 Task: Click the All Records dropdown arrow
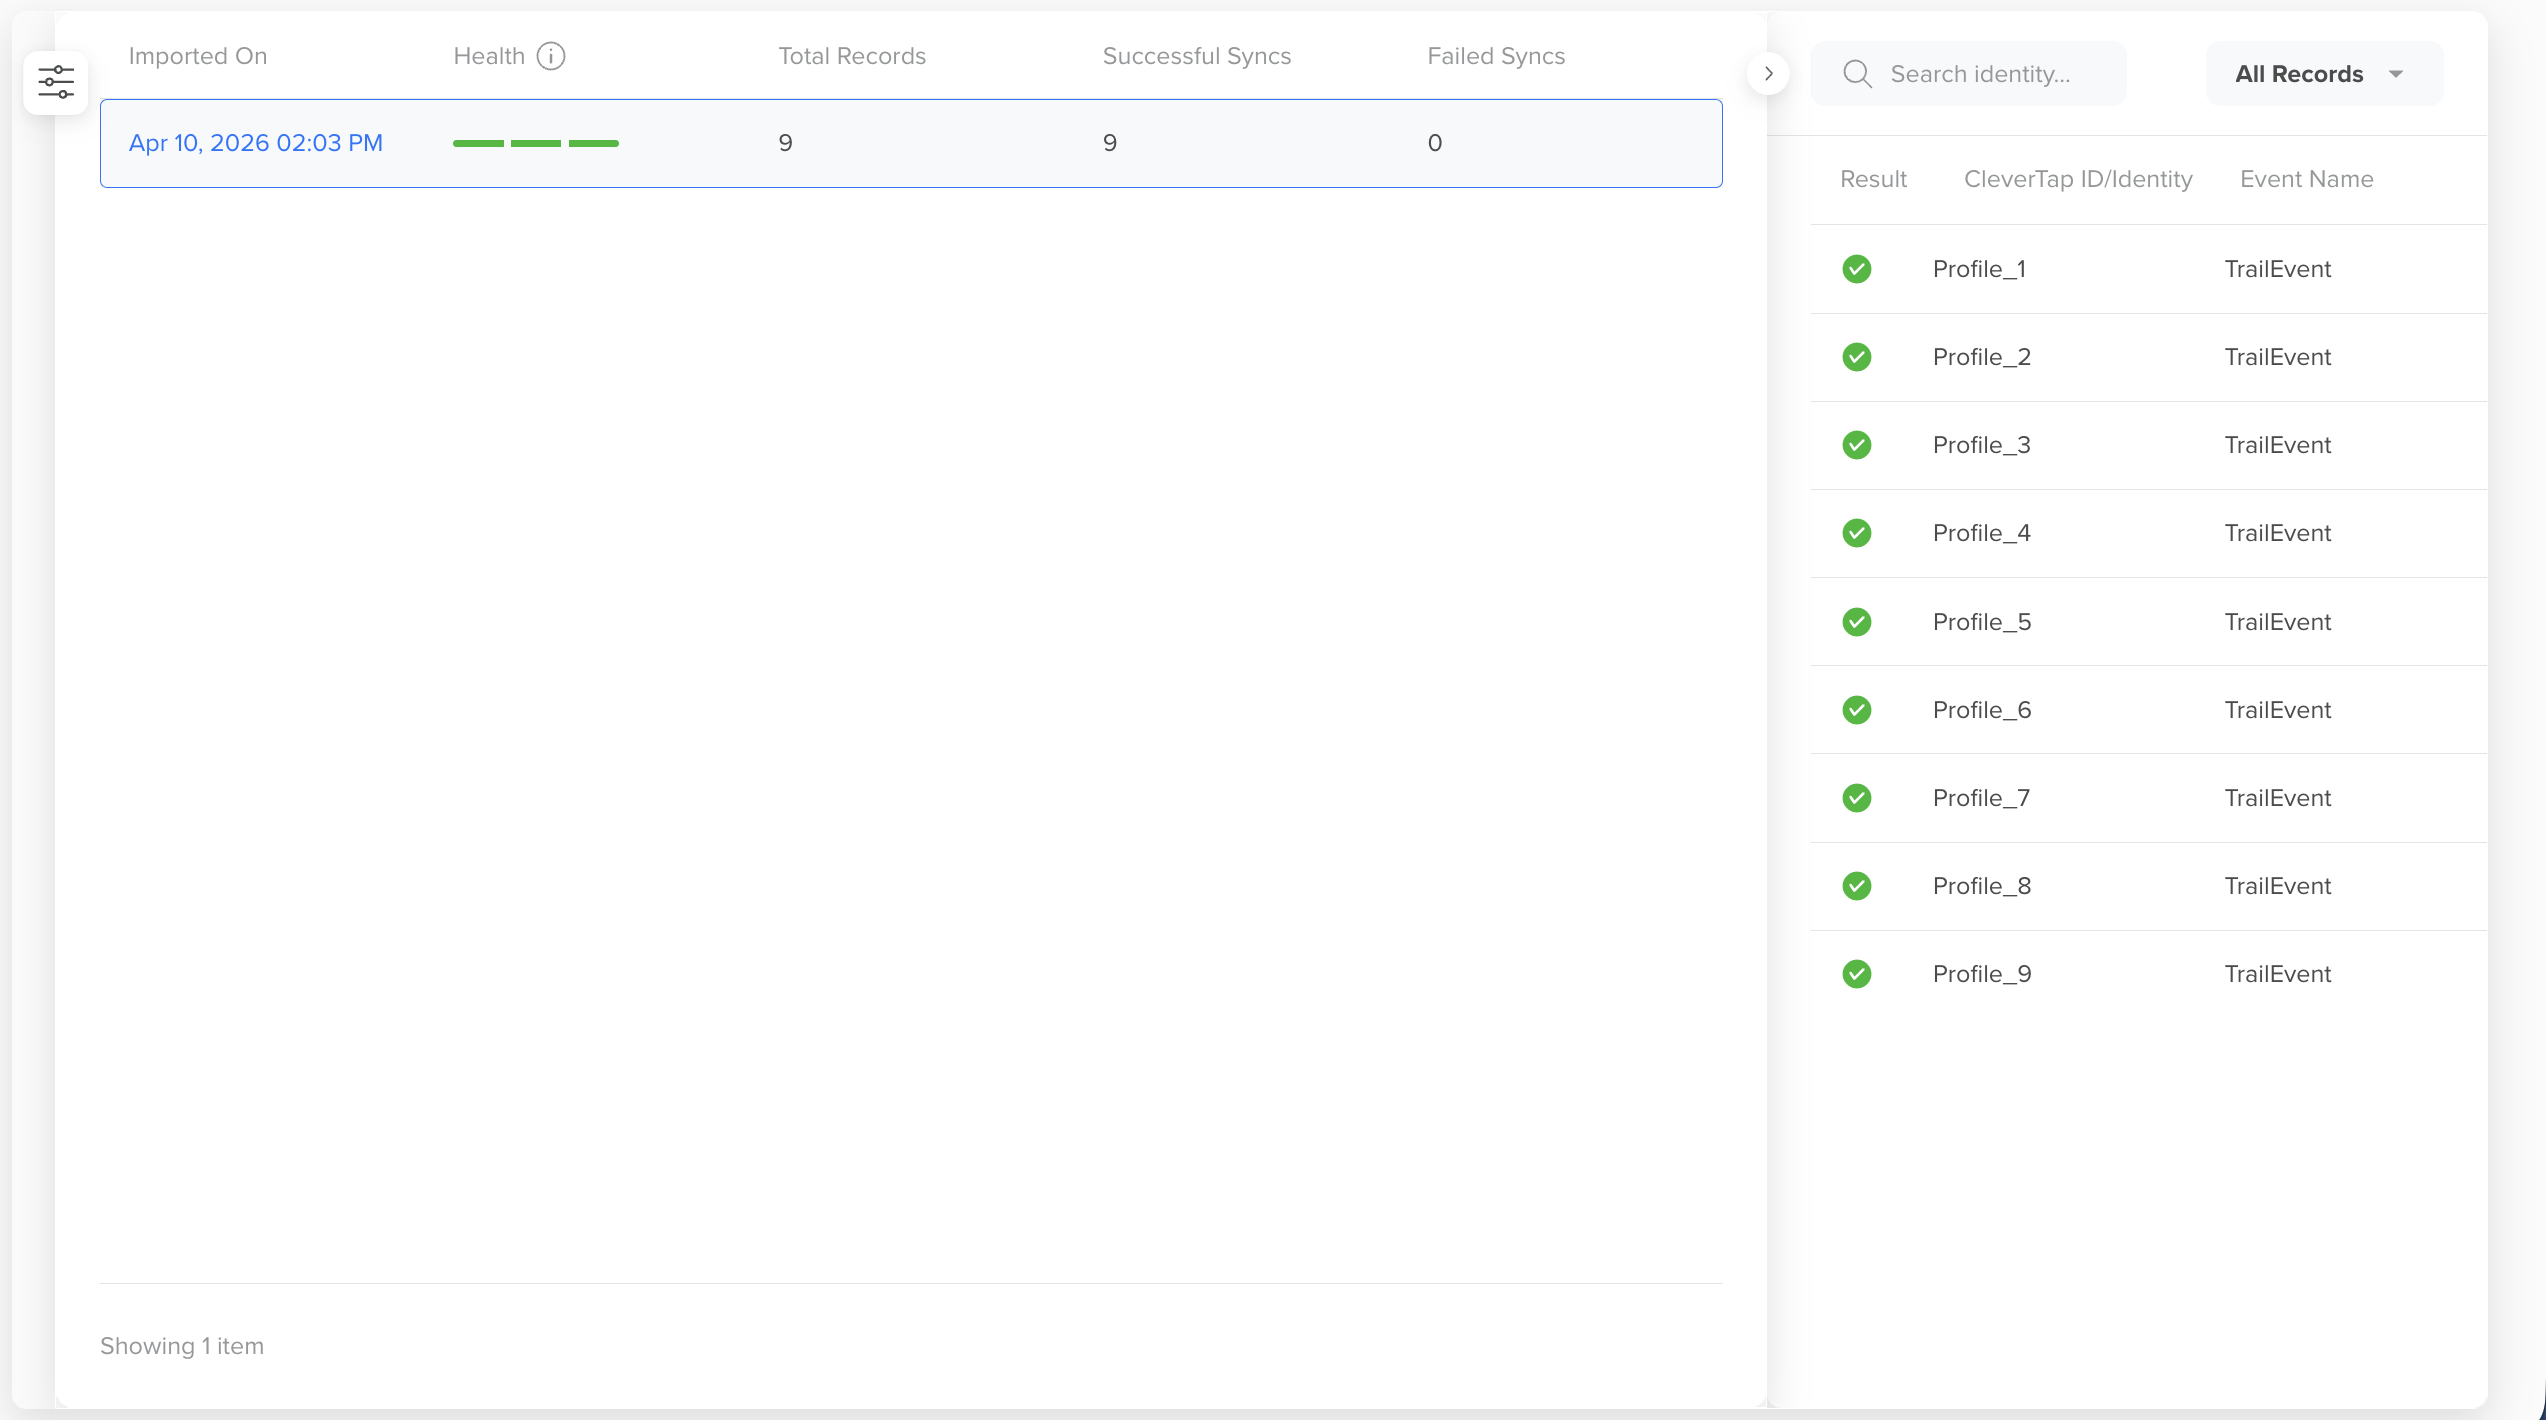pos(2396,74)
